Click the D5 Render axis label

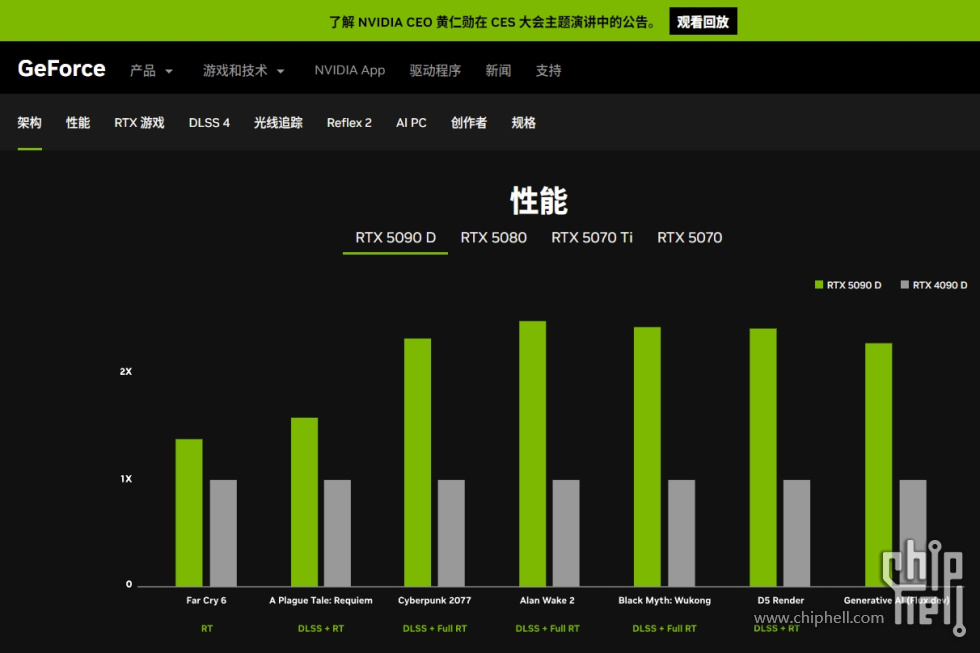coord(781,601)
